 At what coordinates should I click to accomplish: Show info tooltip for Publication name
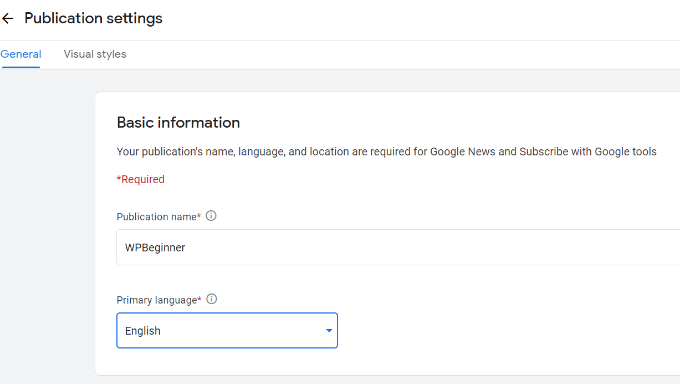pyautogui.click(x=211, y=216)
